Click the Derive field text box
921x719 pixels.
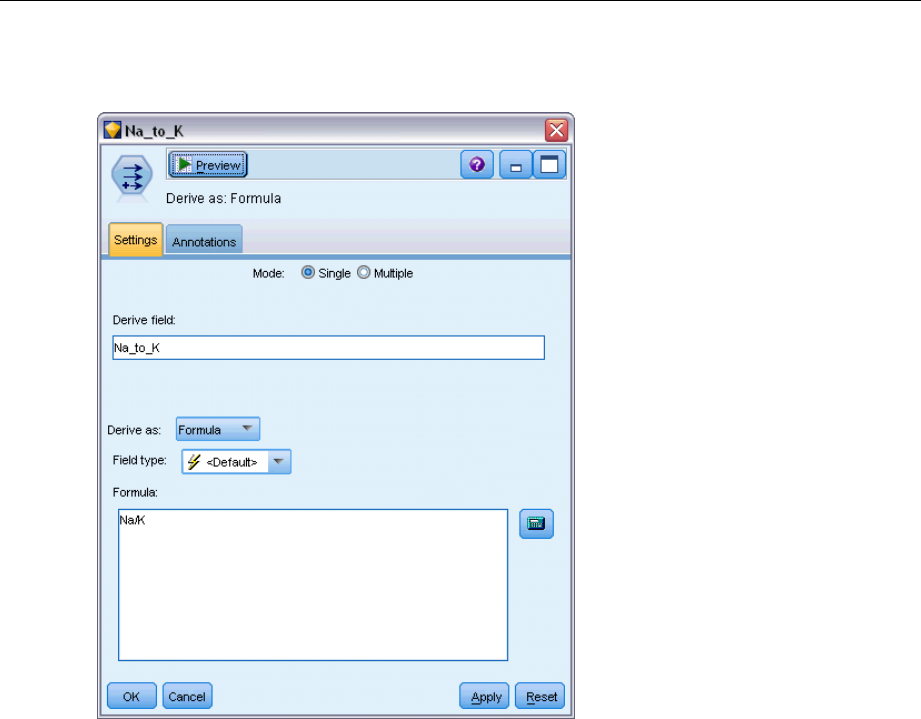click(328, 348)
